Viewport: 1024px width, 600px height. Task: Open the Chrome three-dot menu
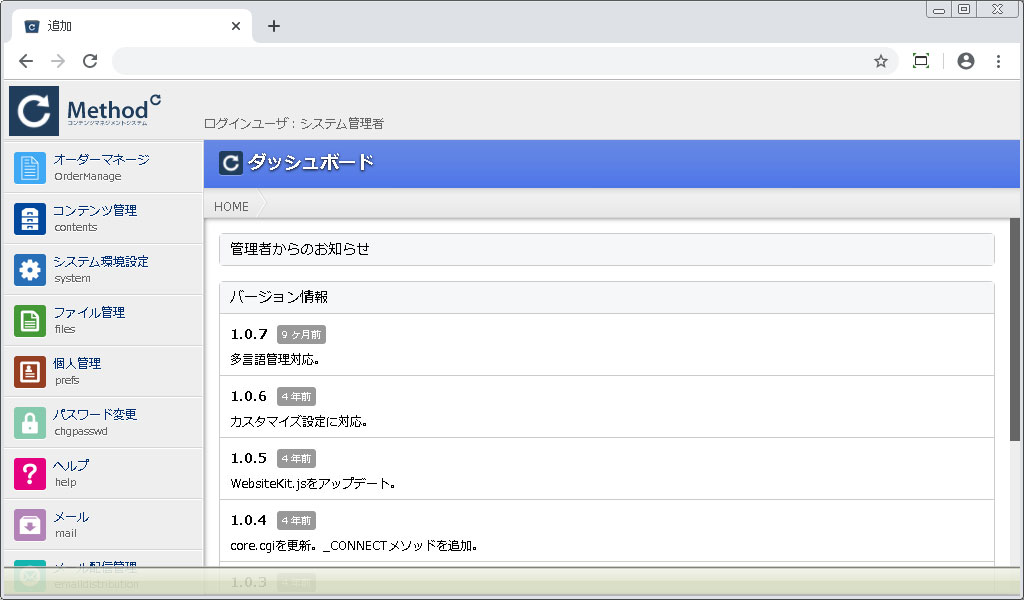point(998,61)
